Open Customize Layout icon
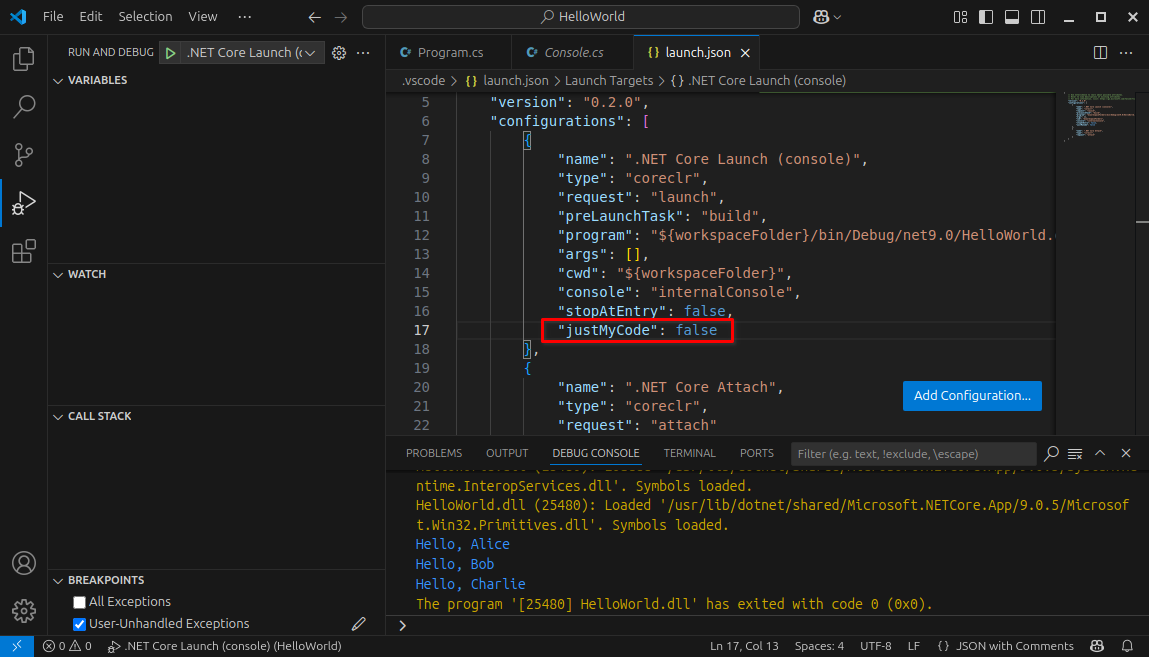 [x=960, y=17]
